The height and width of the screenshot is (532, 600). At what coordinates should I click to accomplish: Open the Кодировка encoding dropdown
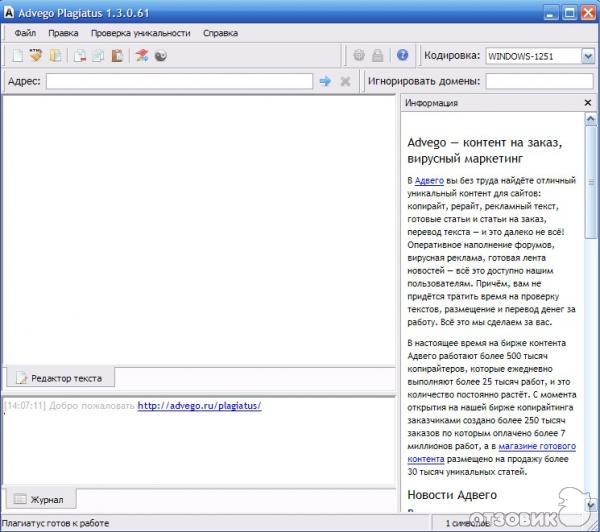[x=588, y=56]
